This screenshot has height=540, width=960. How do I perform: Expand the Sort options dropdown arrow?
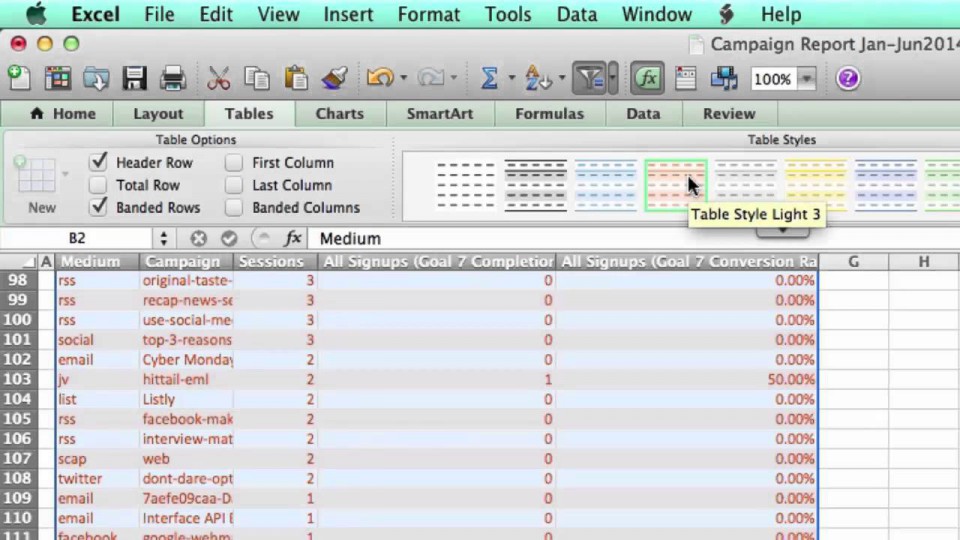(x=561, y=78)
